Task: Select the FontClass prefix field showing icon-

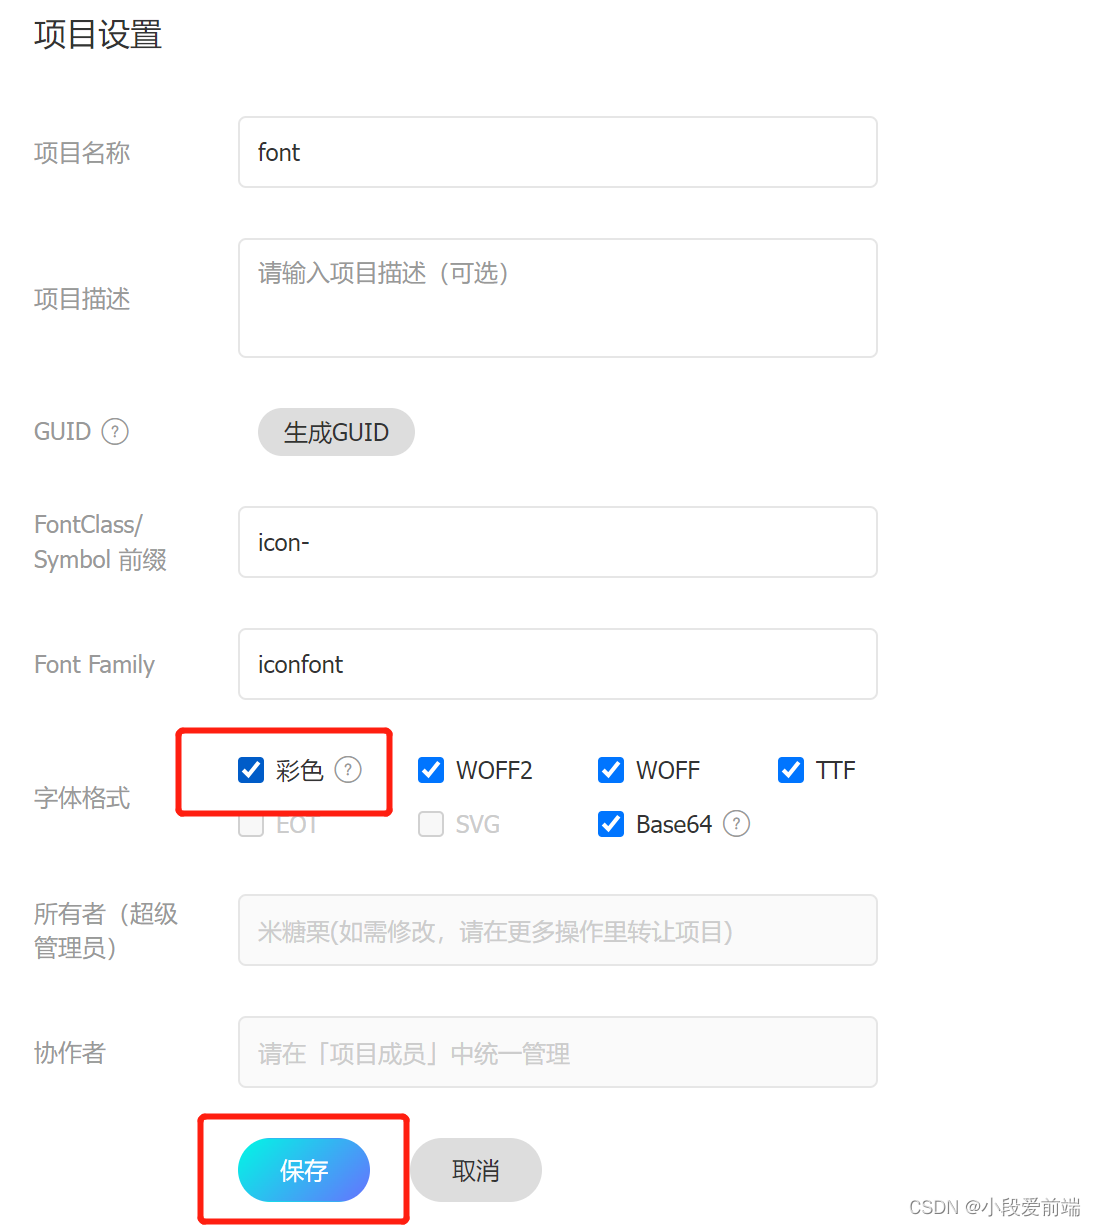Action: [x=557, y=542]
